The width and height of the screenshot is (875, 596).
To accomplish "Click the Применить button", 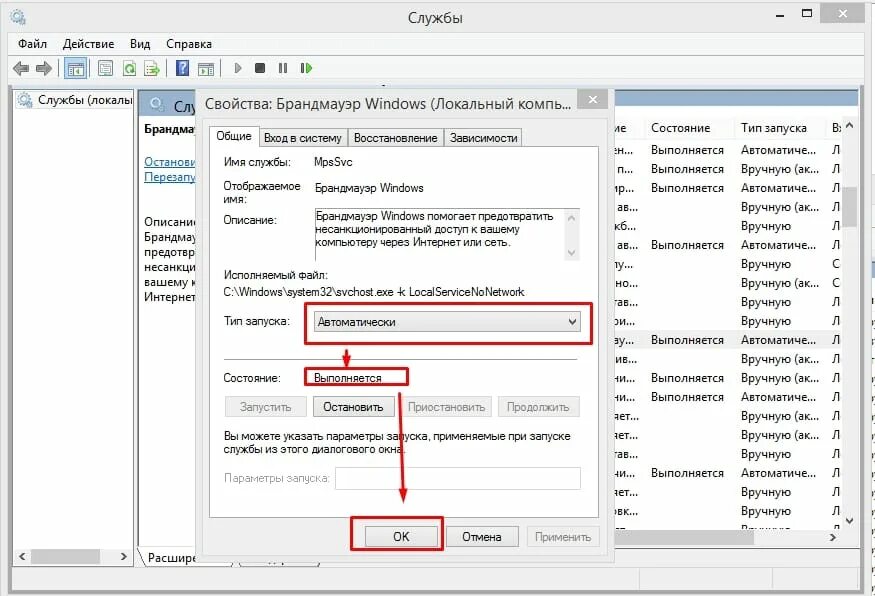I will click(562, 536).
